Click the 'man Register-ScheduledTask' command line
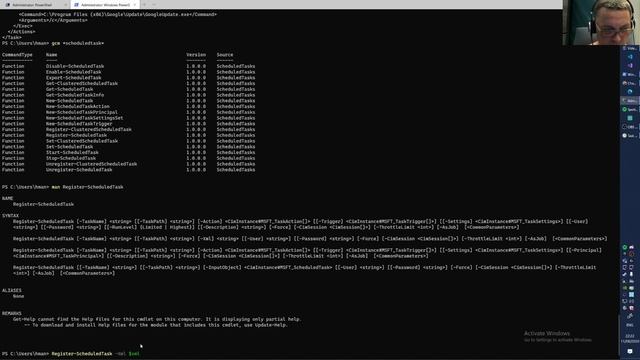This screenshot has height=360, width=640. 62,187
